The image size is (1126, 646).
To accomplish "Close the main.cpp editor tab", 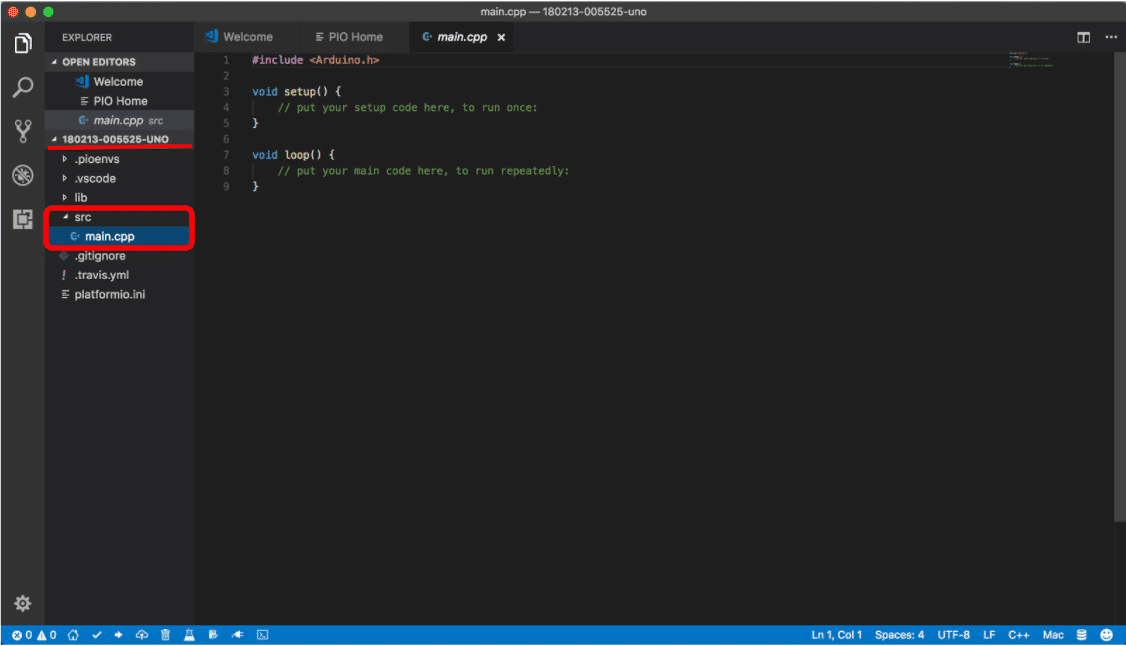I will [x=501, y=37].
